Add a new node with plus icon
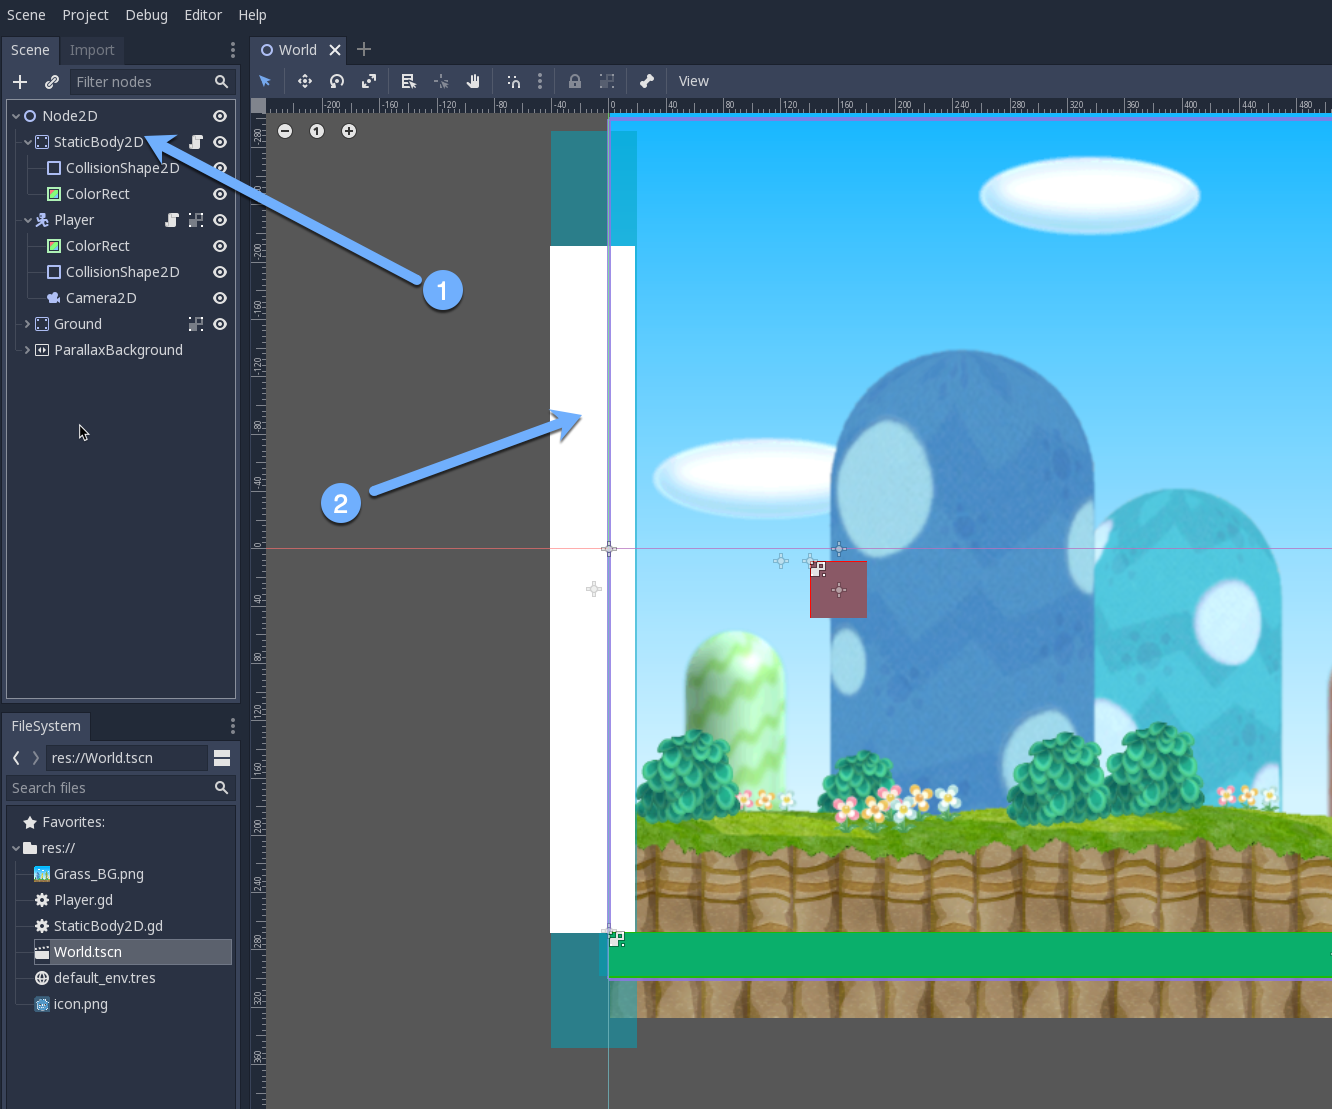1332x1109 pixels. (20, 82)
